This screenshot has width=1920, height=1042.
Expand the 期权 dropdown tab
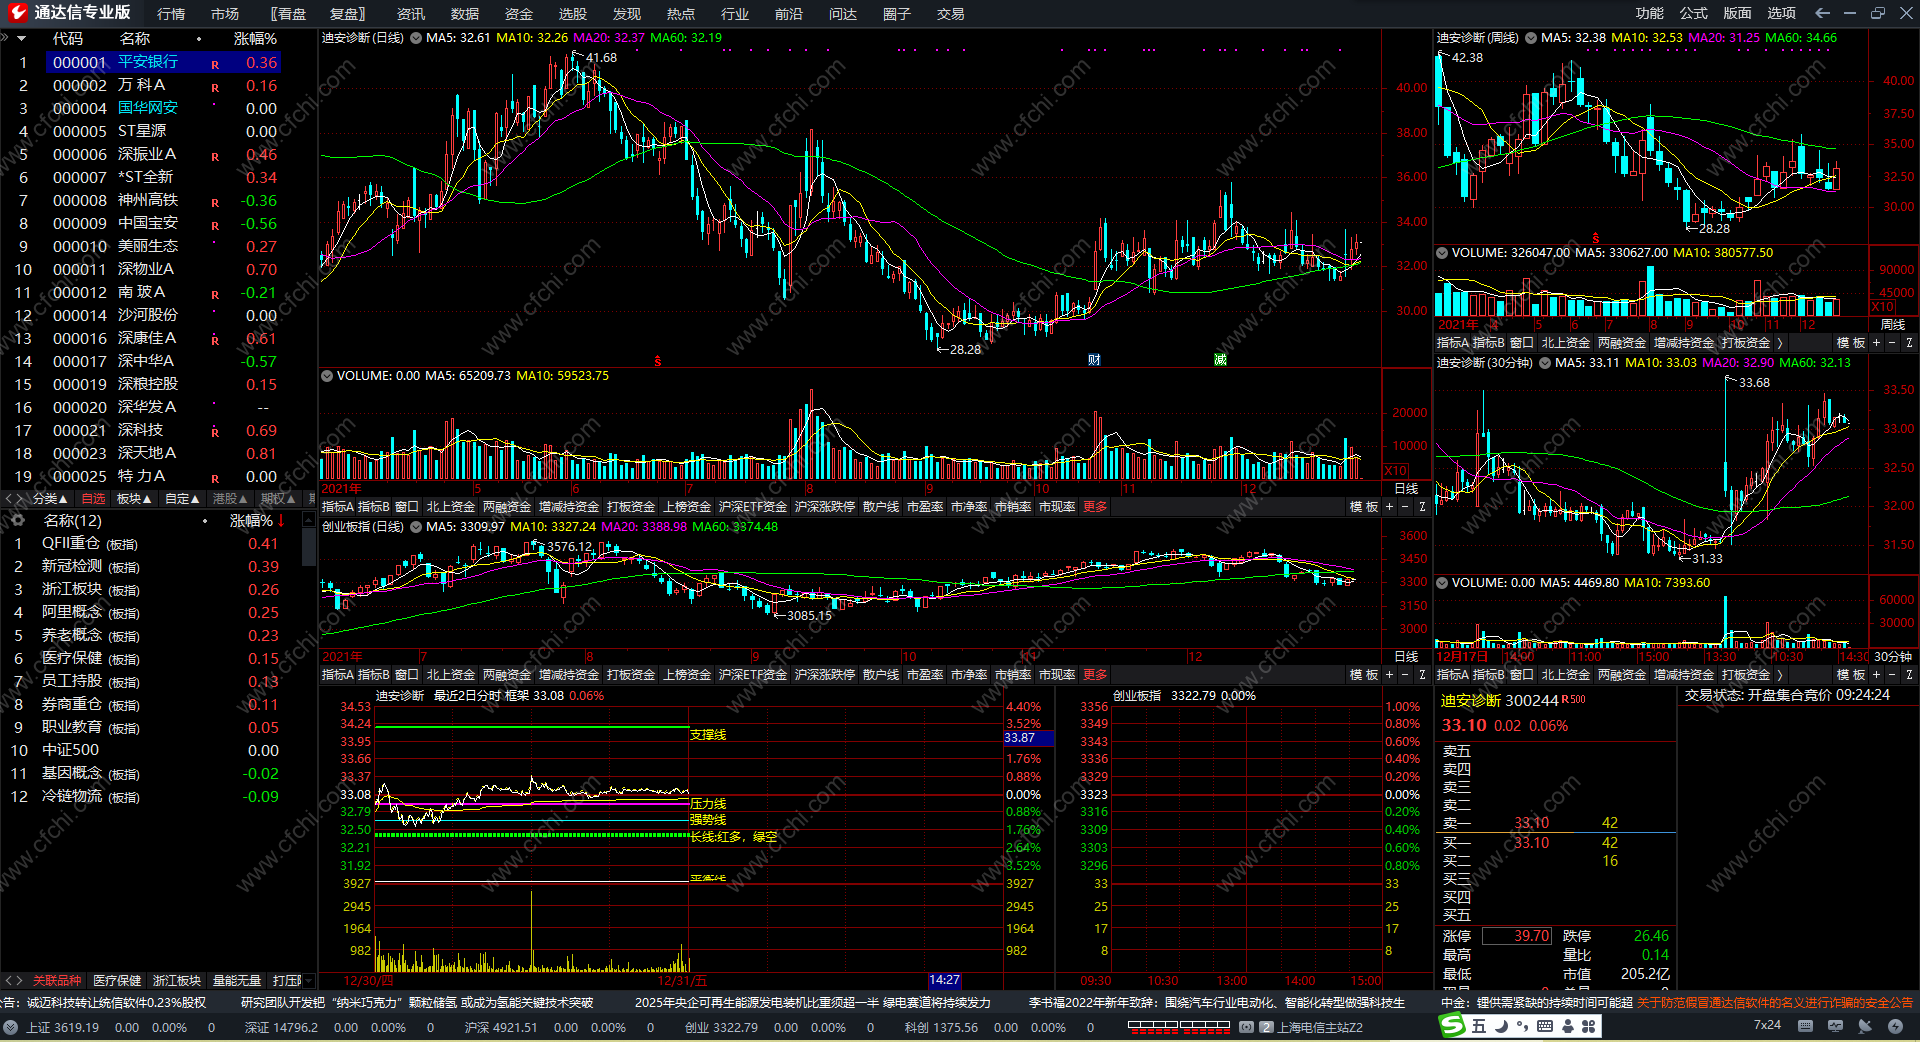pos(278,499)
